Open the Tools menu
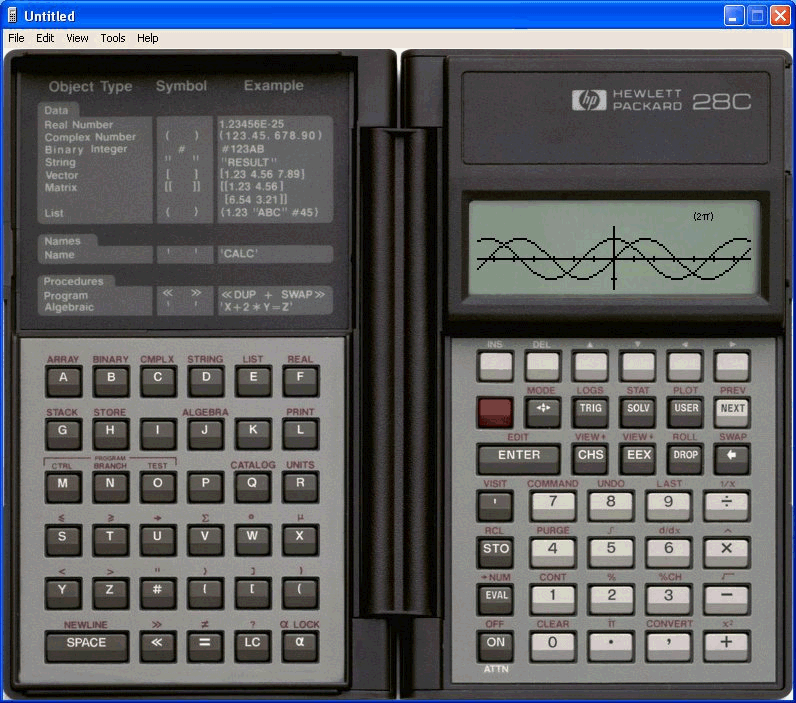 click(x=113, y=38)
